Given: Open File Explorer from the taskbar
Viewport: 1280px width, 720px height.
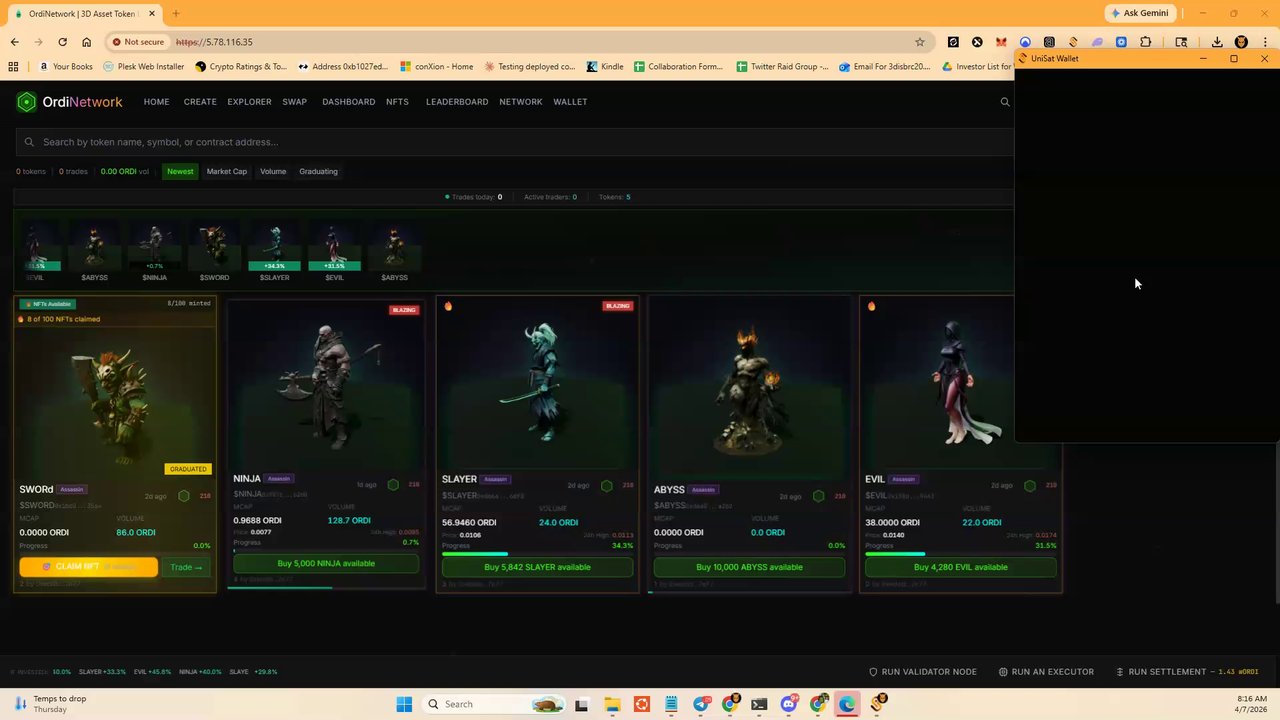Looking at the screenshot, I should point(612,704).
